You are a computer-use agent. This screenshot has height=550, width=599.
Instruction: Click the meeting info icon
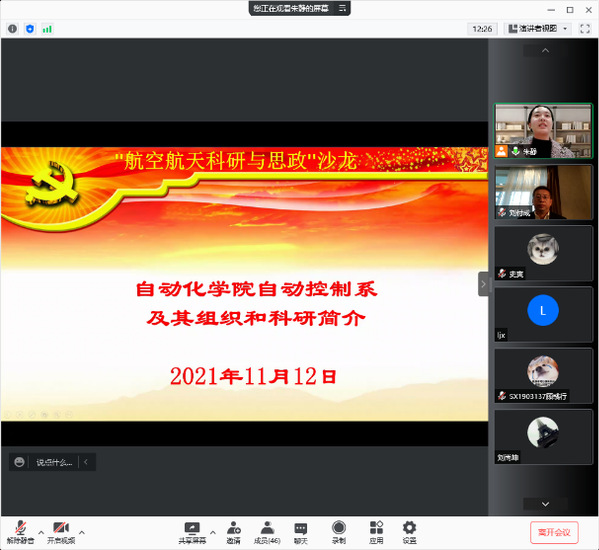(12, 29)
